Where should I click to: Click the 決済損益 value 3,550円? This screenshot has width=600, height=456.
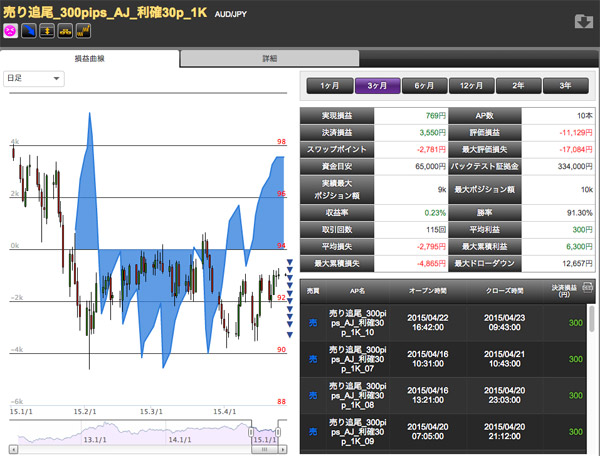(x=432, y=133)
